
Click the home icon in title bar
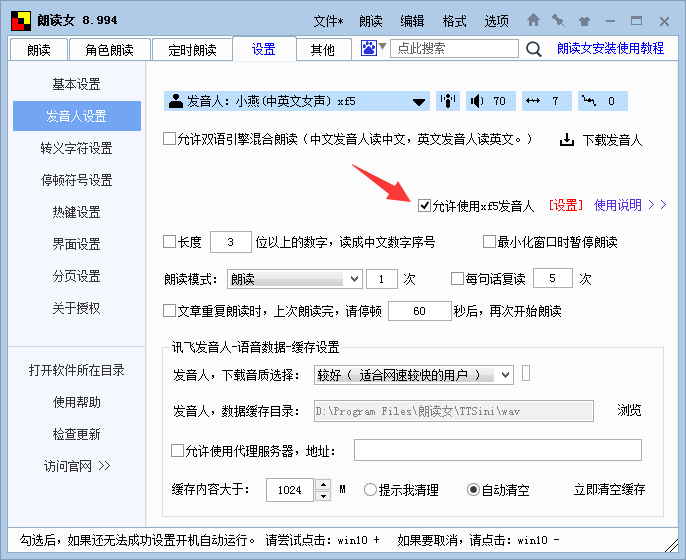533,20
